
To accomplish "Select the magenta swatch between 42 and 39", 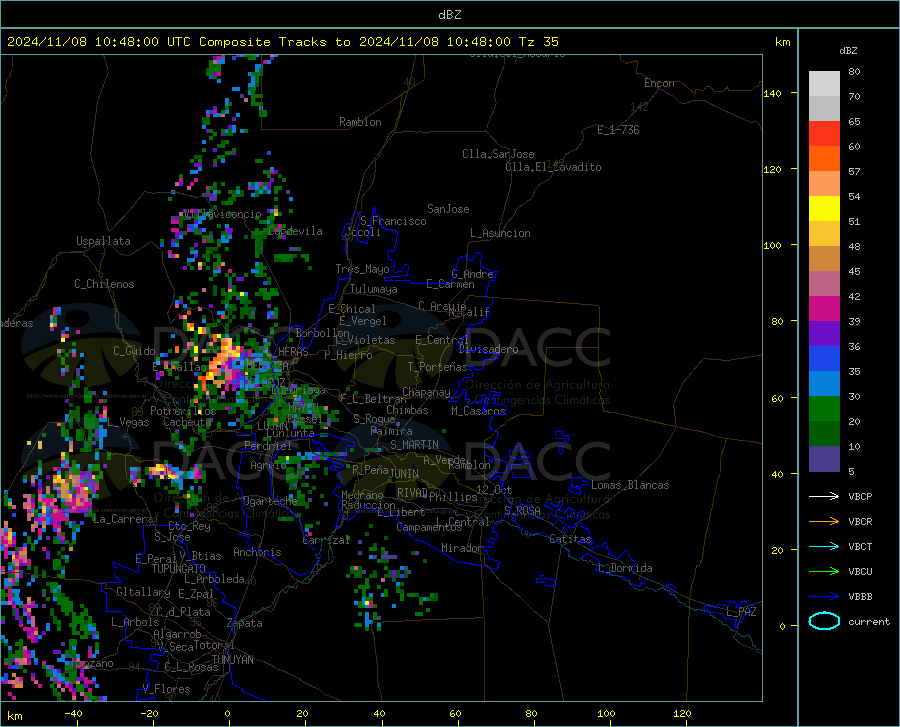I will tap(824, 309).
